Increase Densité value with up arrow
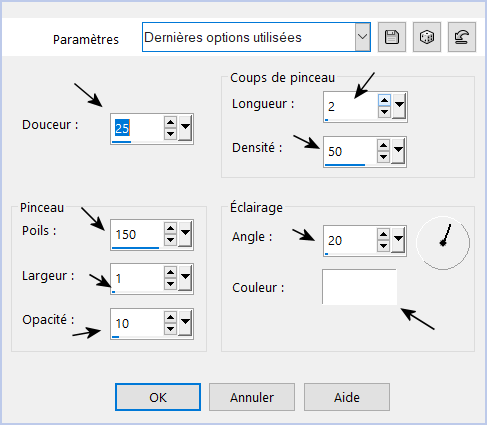The image size is (487, 425). coord(383,145)
